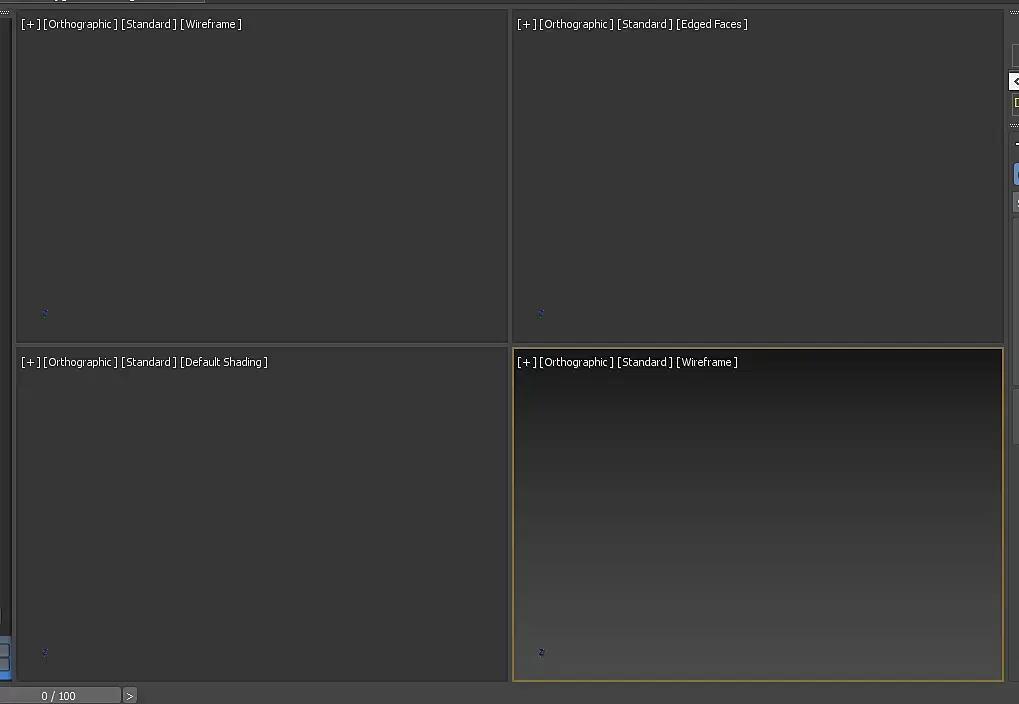Open Standard menu in Default Shading viewport
This screenshot has height=704, width=1019.
click(x=149, y=362)
